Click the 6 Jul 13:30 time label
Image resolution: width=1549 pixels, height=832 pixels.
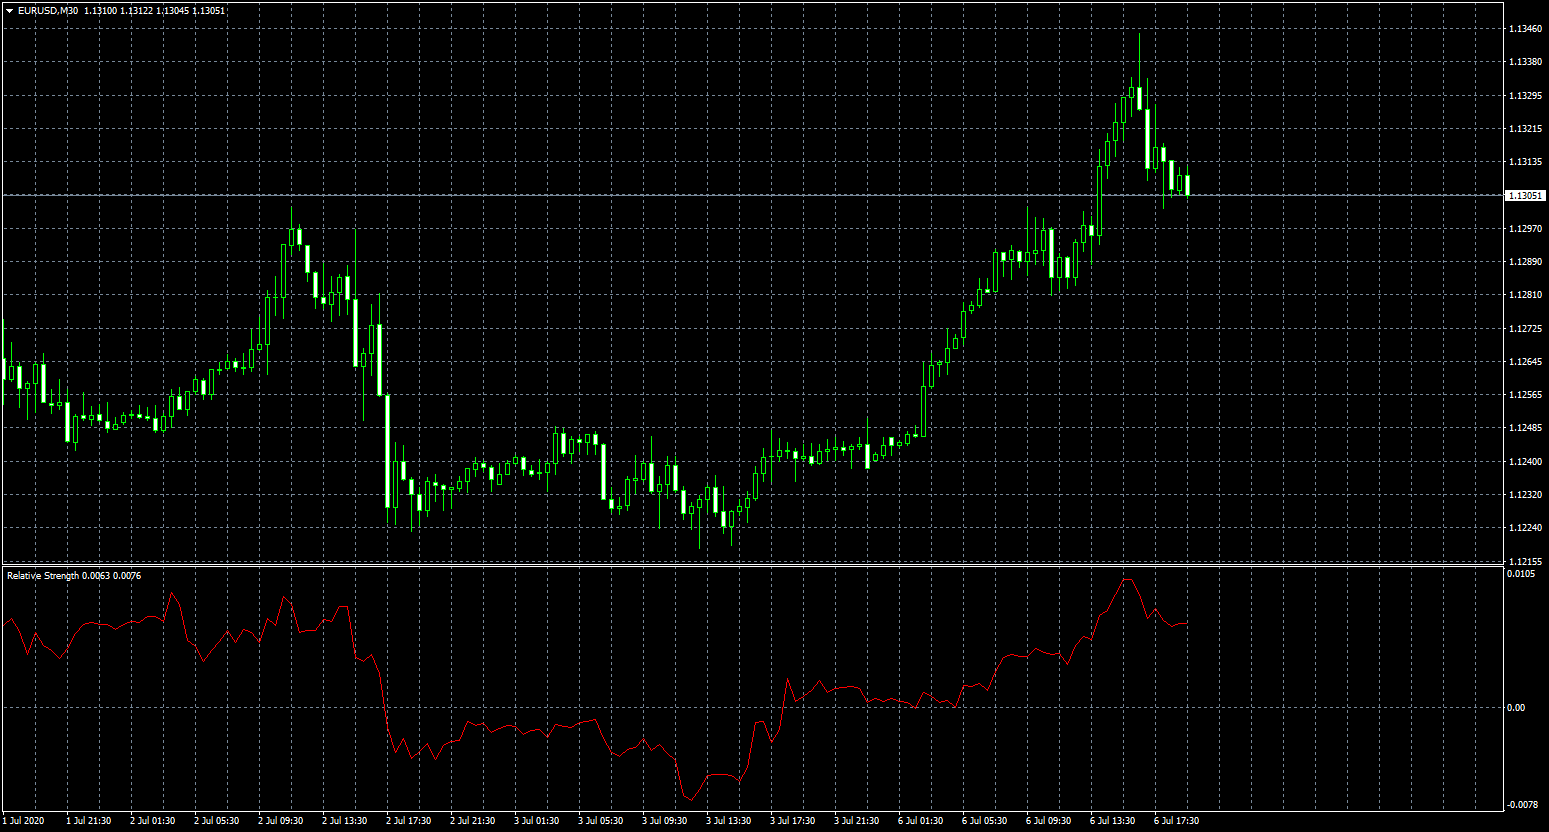(x=1113, y=821)
